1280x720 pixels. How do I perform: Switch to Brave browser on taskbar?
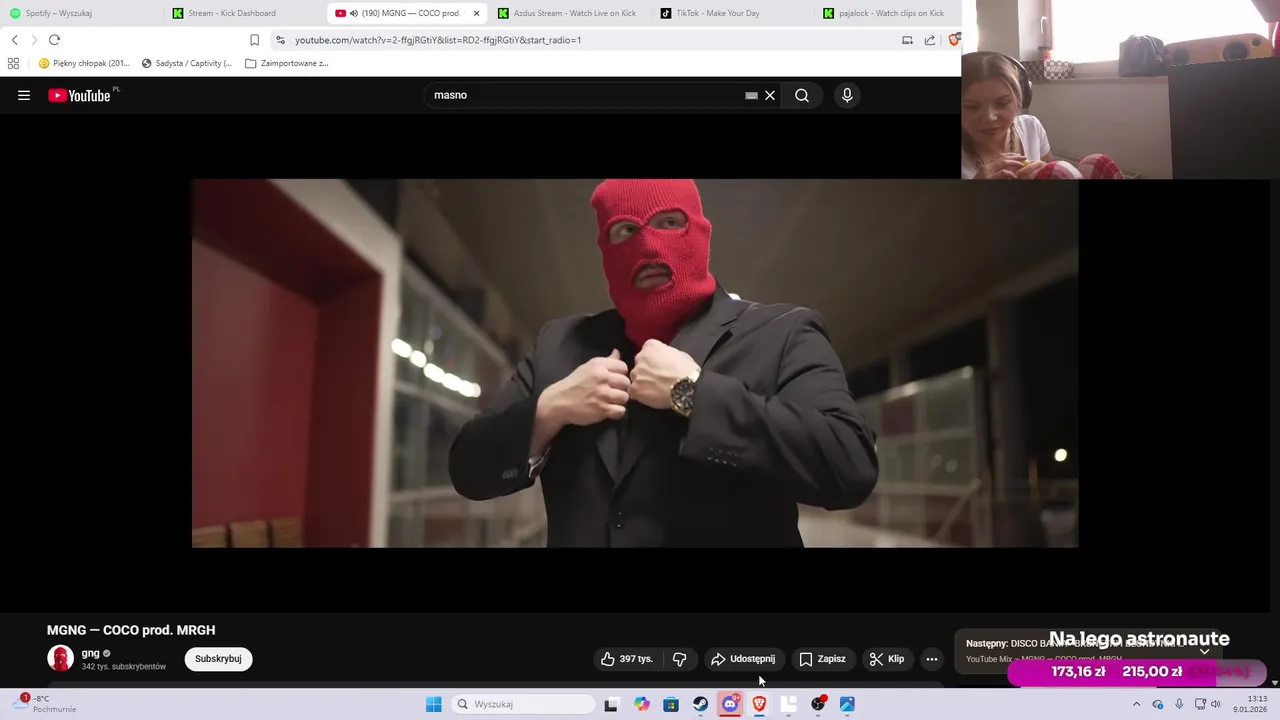pyautogui.click(x=759, y=704)
